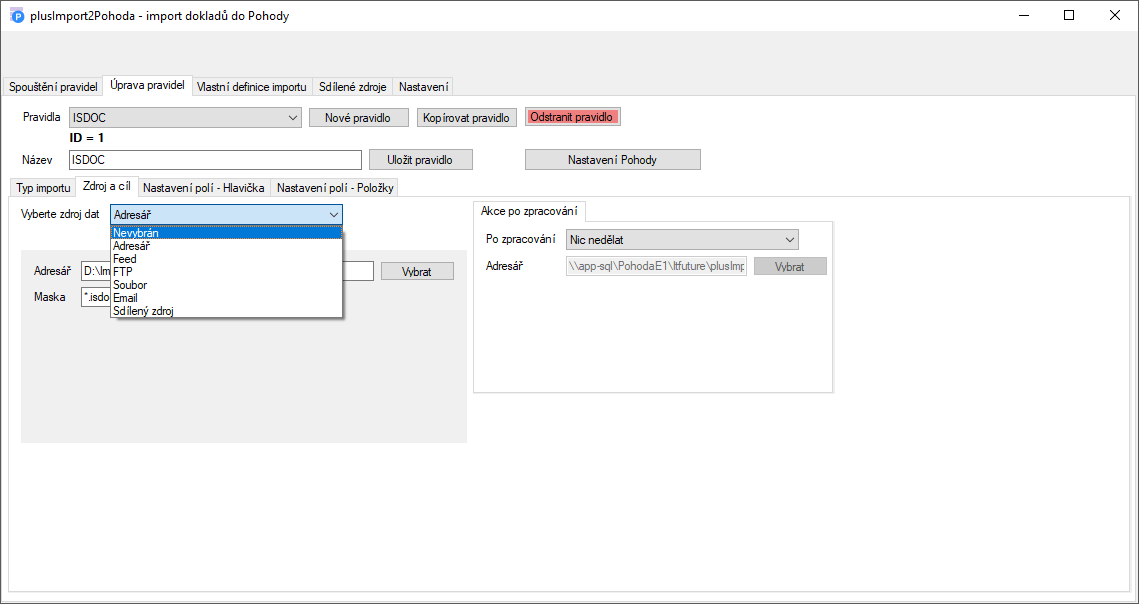Click the disabled app-sql path field

656,266
